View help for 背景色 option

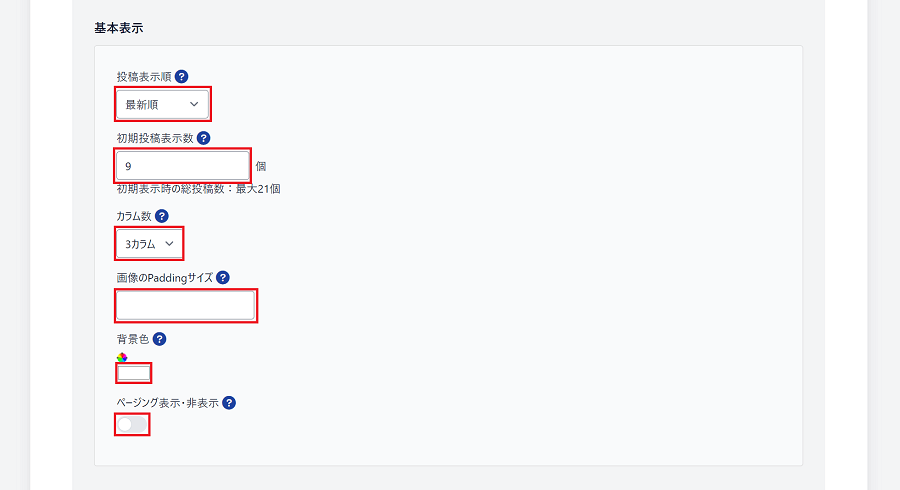160,339
